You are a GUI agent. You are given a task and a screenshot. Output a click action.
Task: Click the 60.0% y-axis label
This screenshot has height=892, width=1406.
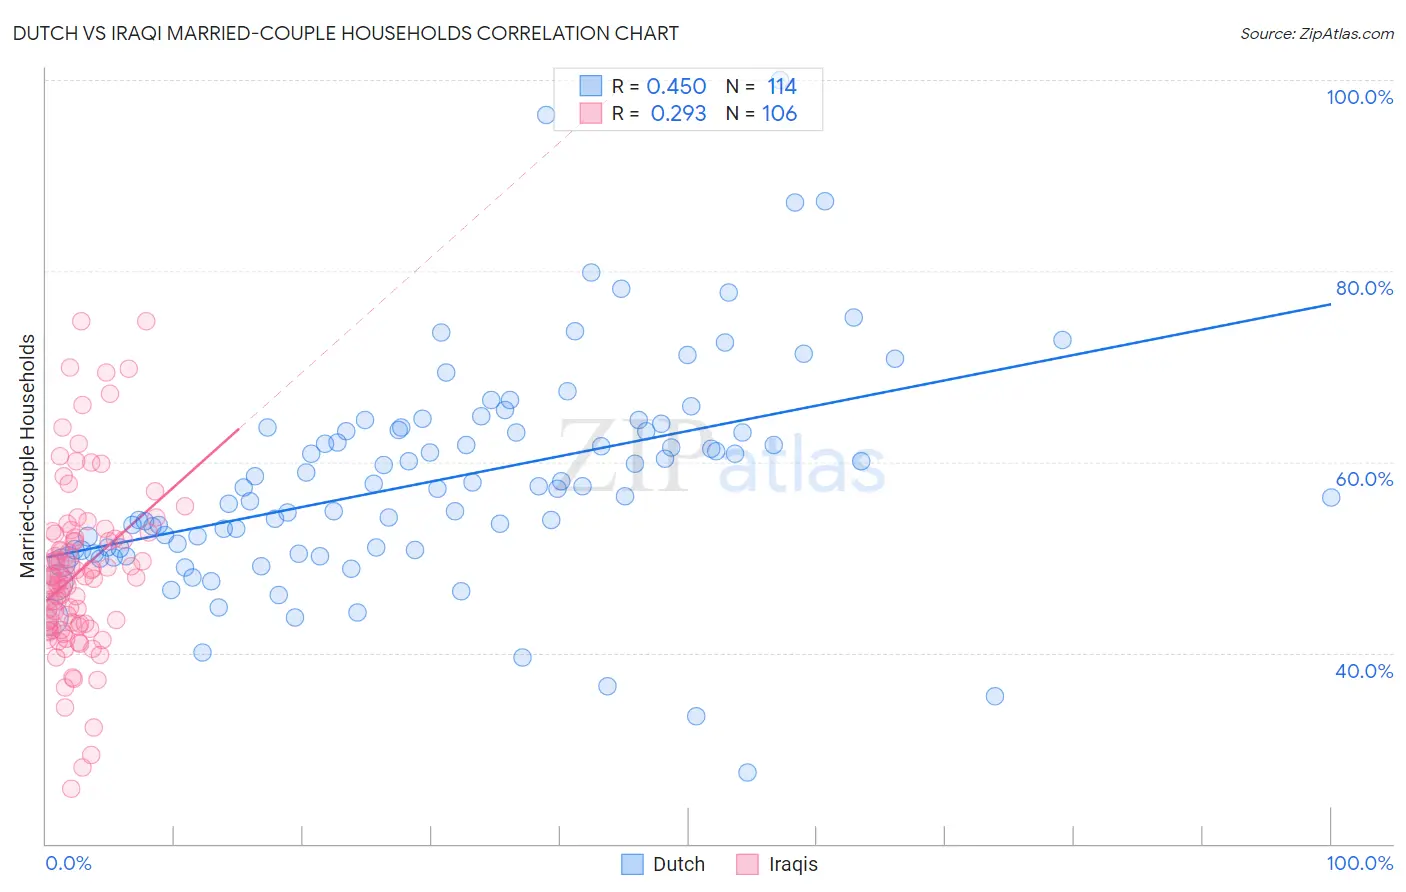1364,479
